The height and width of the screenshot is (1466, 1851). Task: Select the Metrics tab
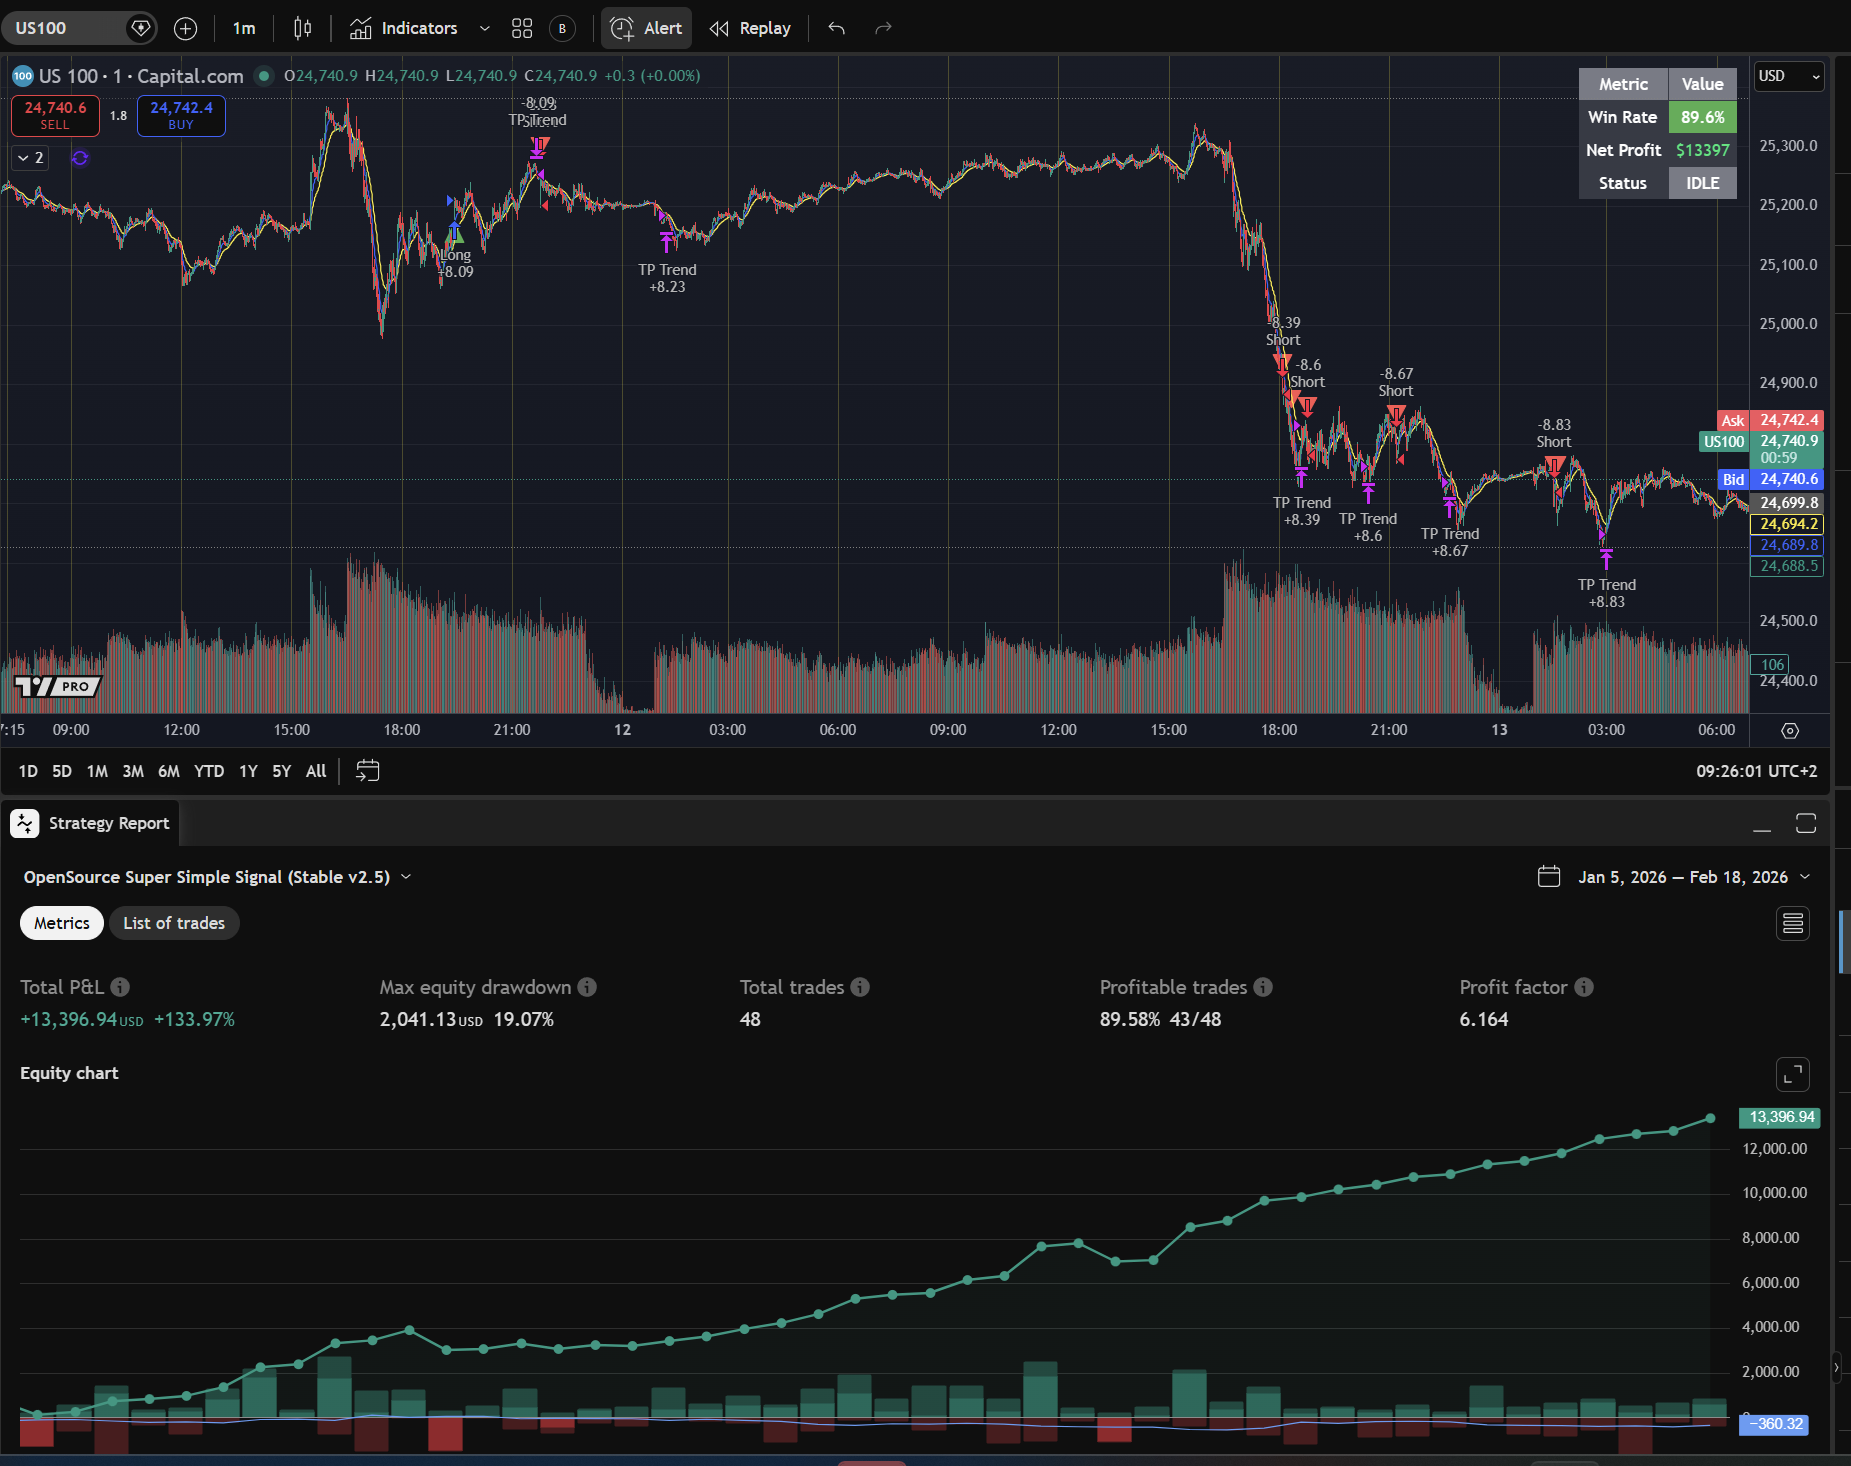coord(62,923)
